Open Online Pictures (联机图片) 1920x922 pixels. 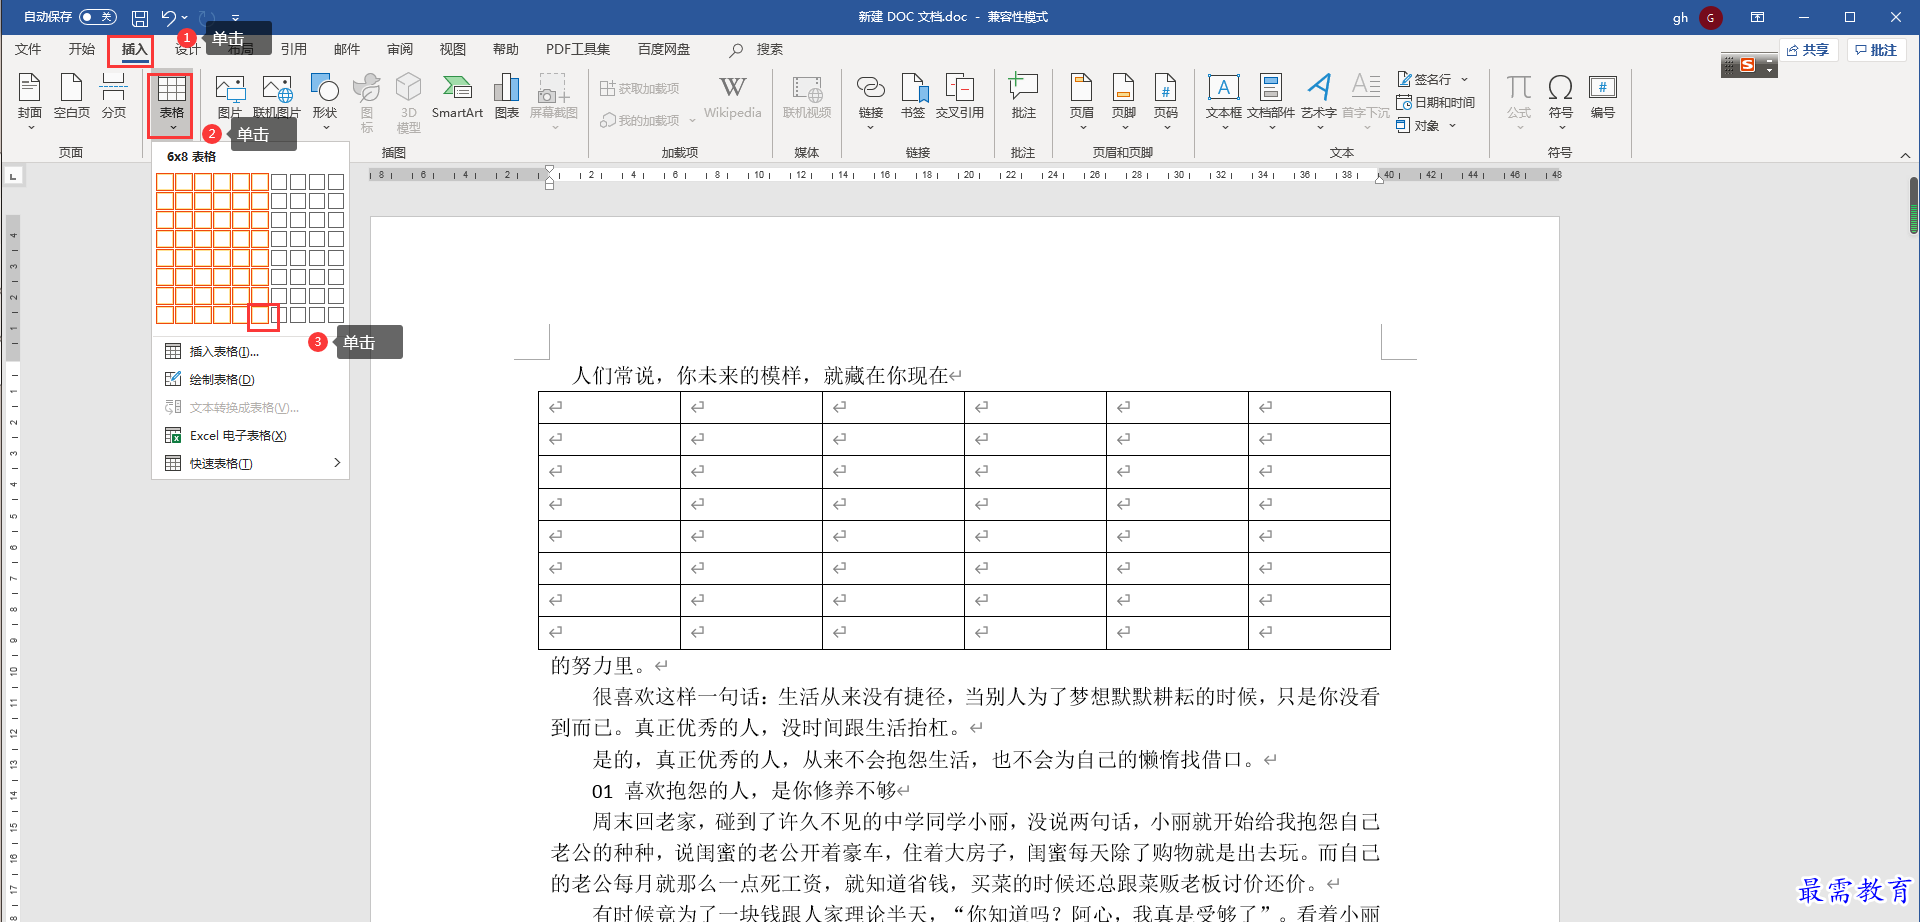(x=277, y=98)
